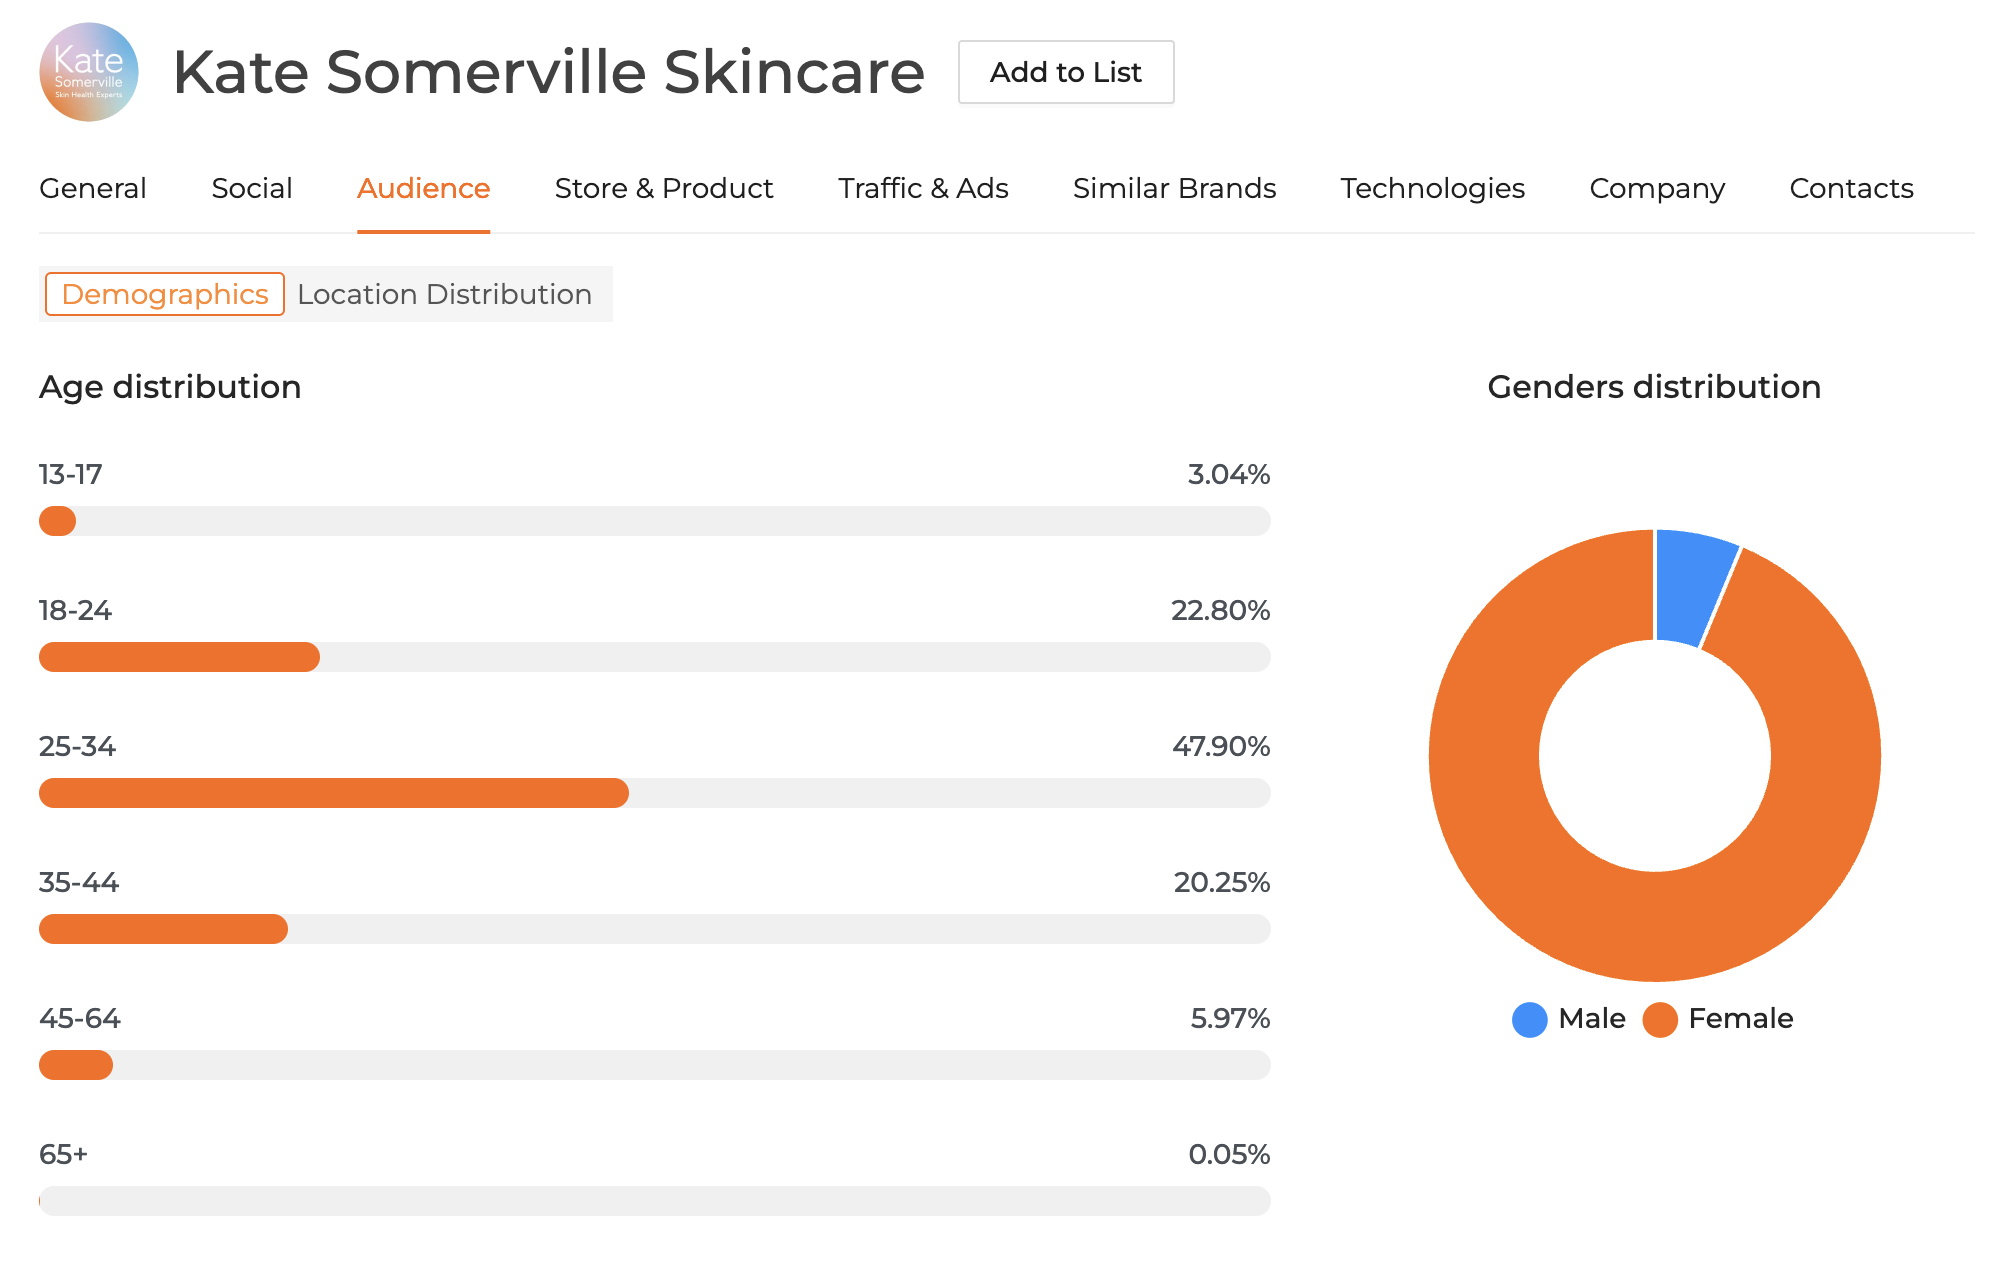
Task: Open the Audience tab
Action: point(423,188)
